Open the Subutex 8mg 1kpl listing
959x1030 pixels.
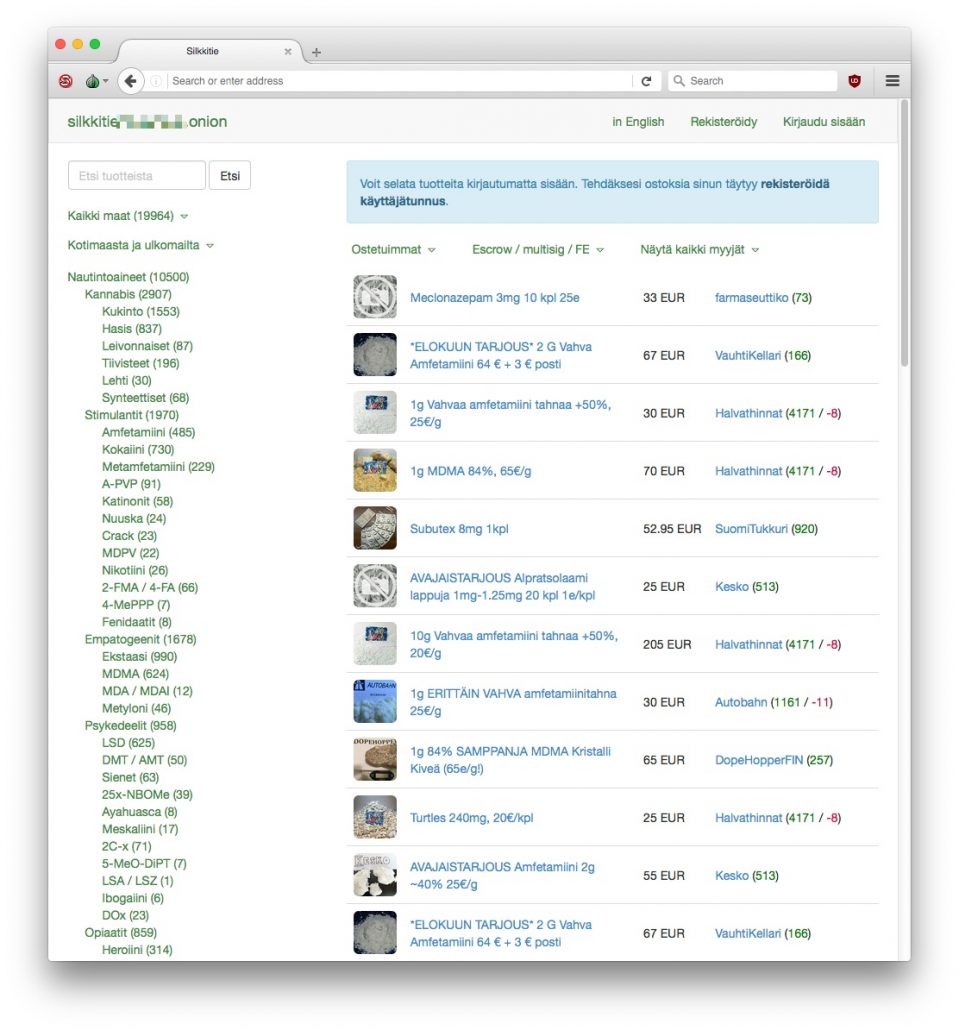click(459, 529)
